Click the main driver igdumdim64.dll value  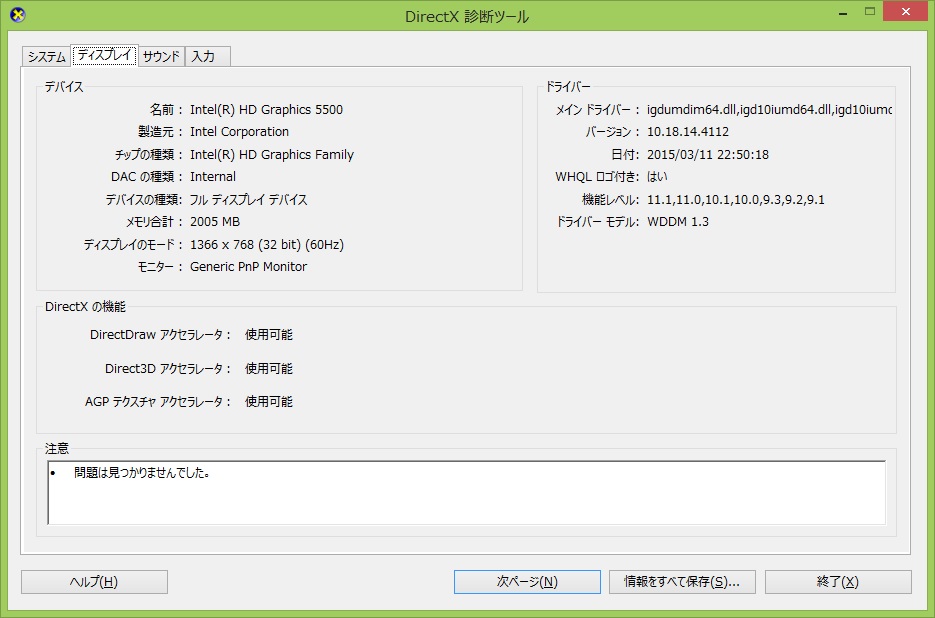click(769, 110)
